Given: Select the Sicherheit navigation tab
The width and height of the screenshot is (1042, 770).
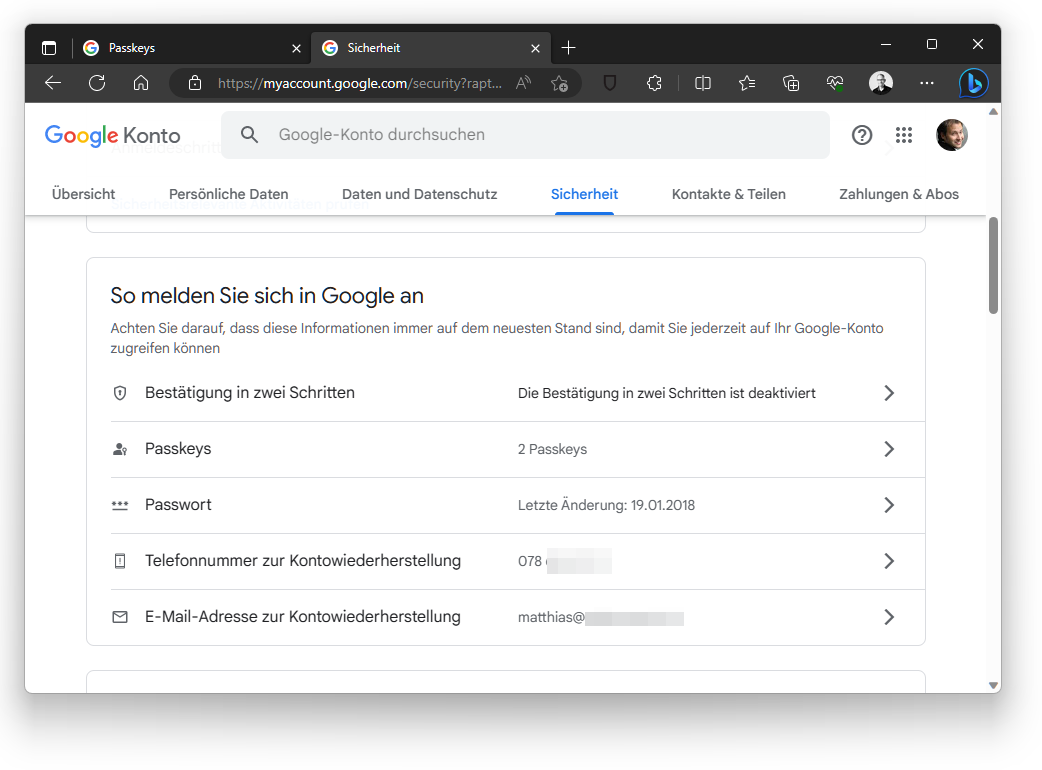Looking at the screenshot, I should click(584, 194).
